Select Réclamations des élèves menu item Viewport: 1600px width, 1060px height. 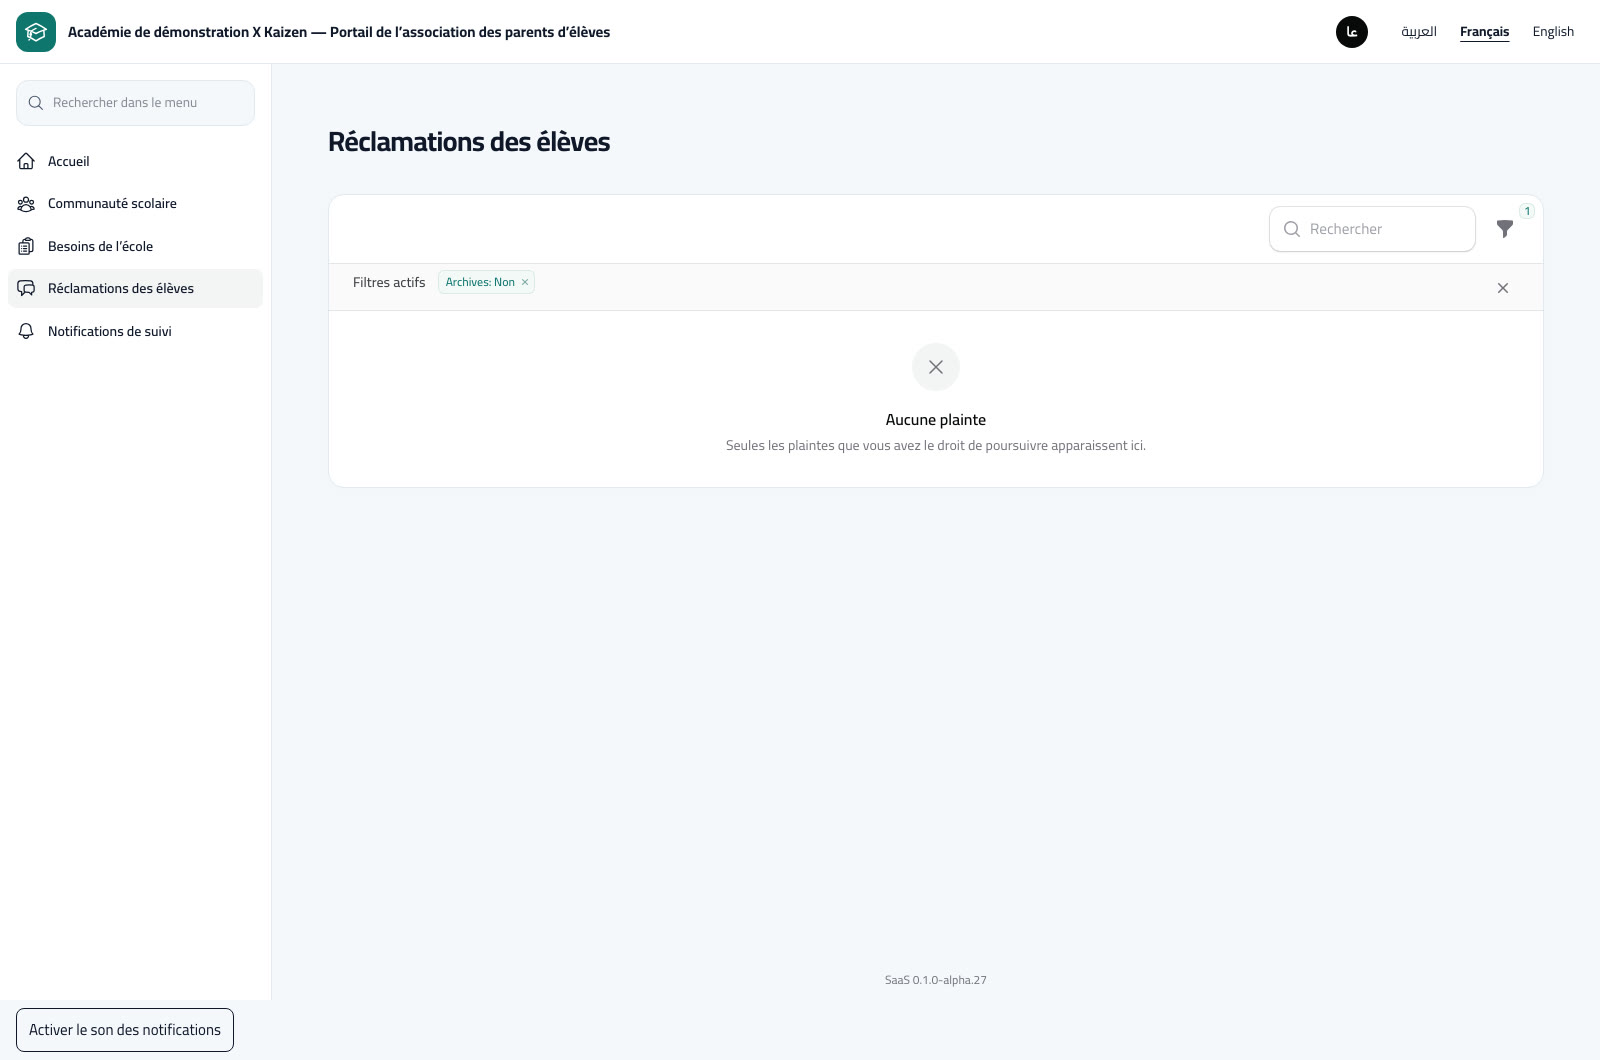click(135, 288)
